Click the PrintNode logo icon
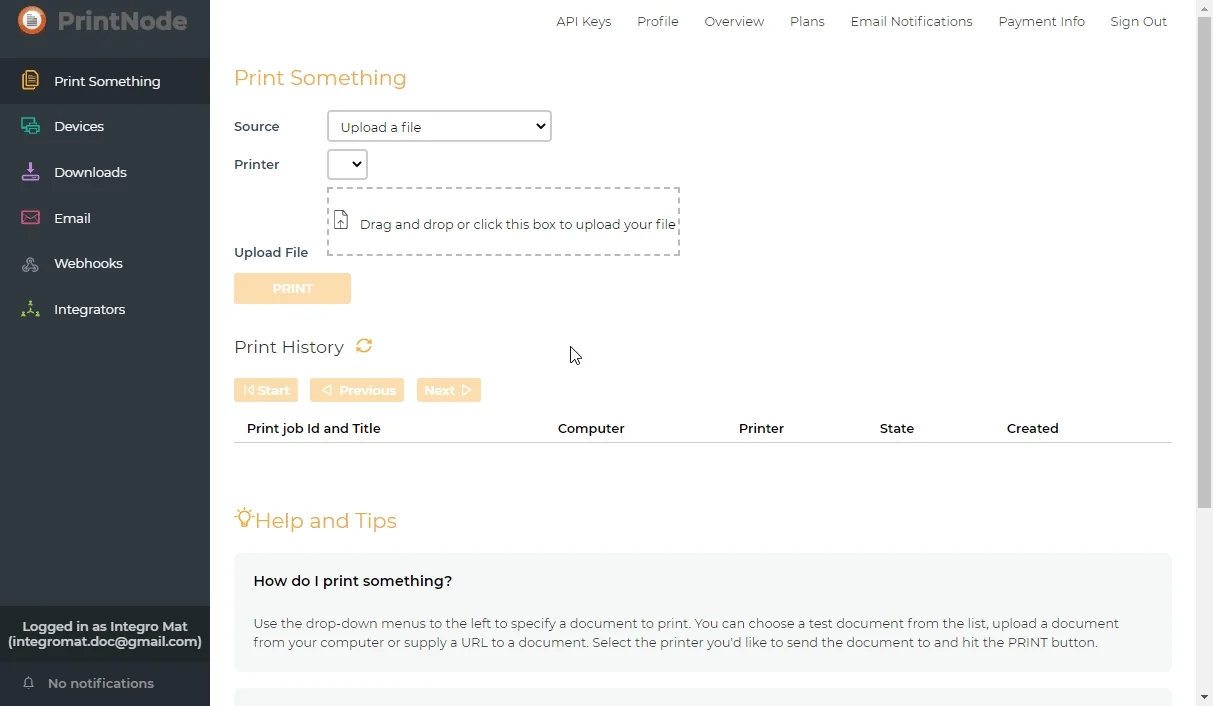The width and height of the screenshot is (1213, 706). [32, 20]
